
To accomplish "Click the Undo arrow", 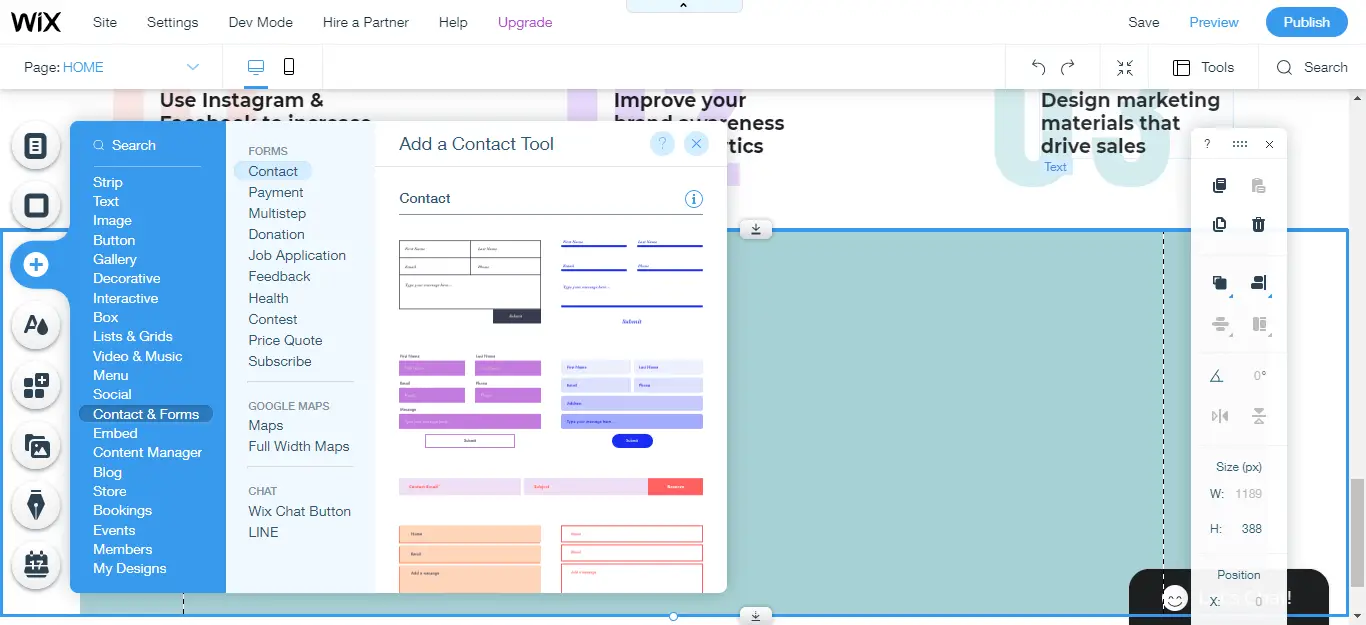I will (1038, 67).
